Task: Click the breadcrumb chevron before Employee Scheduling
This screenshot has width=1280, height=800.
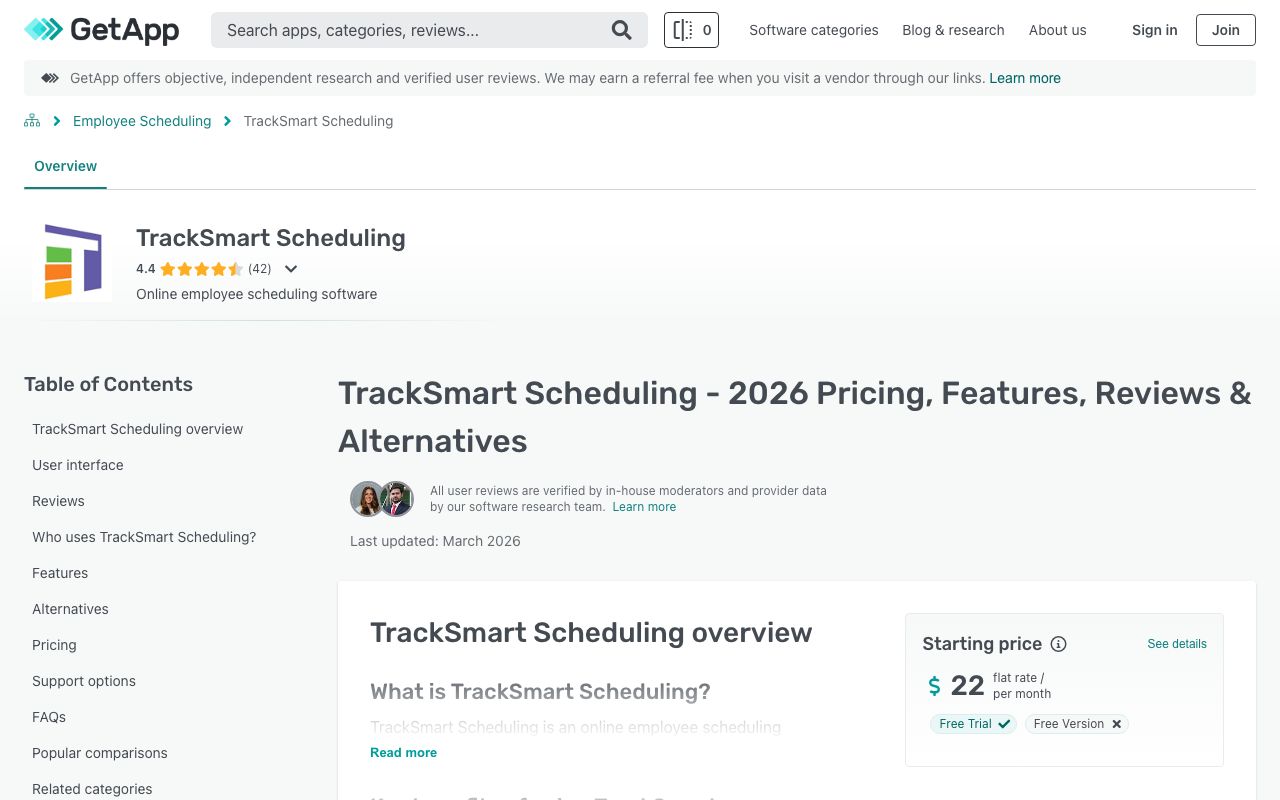Action: coord(57,121)
